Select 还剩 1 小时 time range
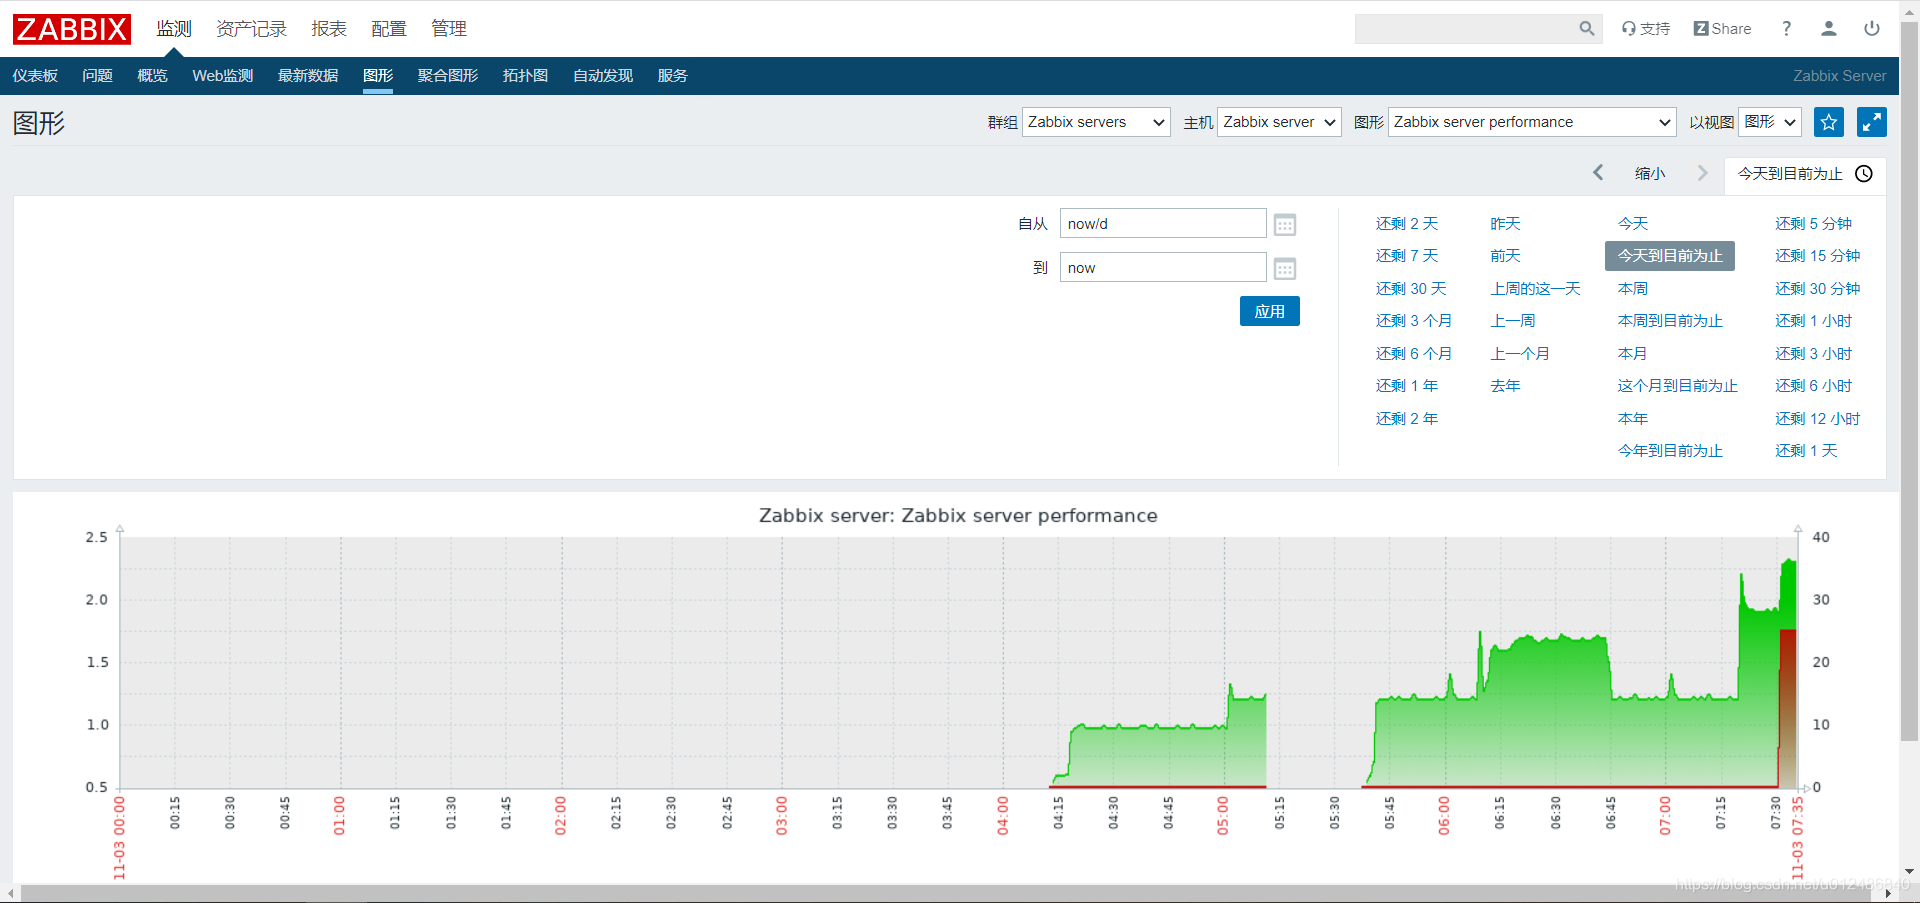 click(1813, 321)
